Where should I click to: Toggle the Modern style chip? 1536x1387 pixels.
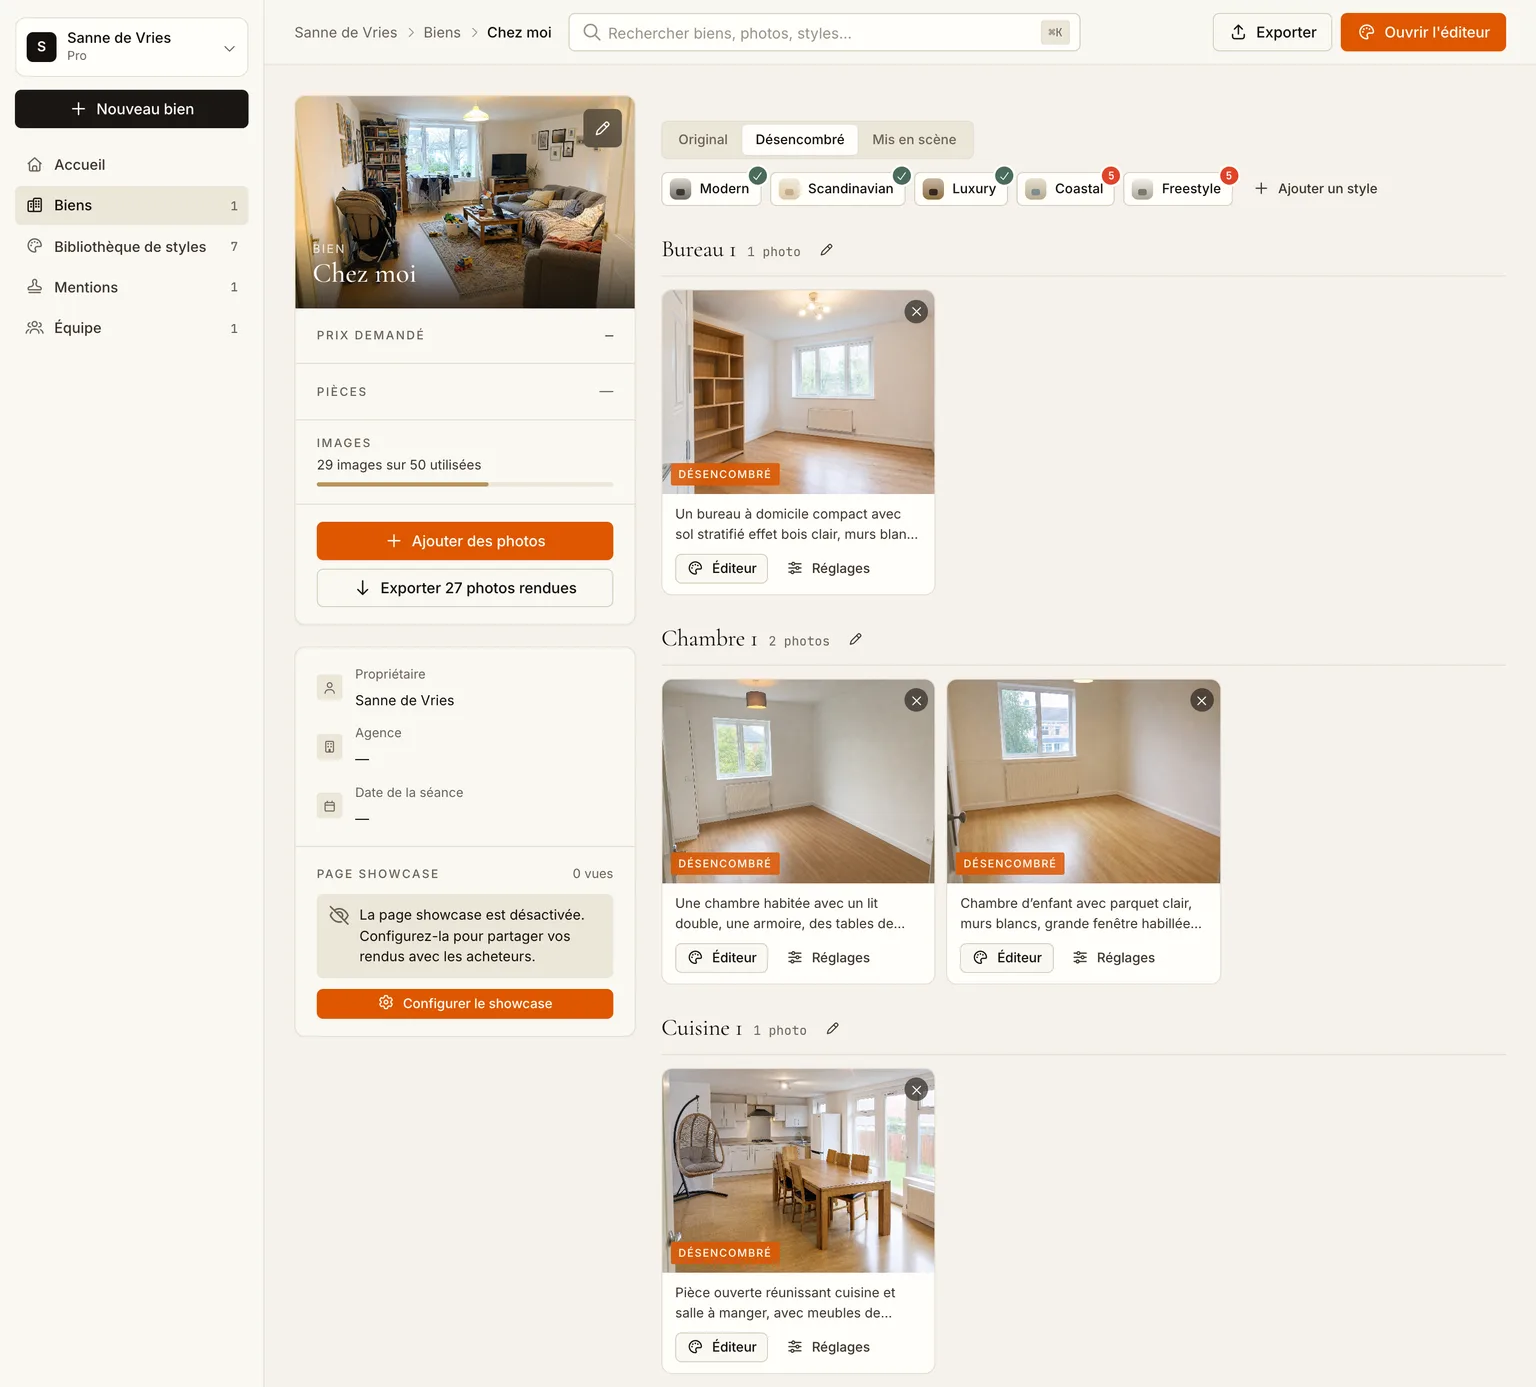click(x=711, y=189)
